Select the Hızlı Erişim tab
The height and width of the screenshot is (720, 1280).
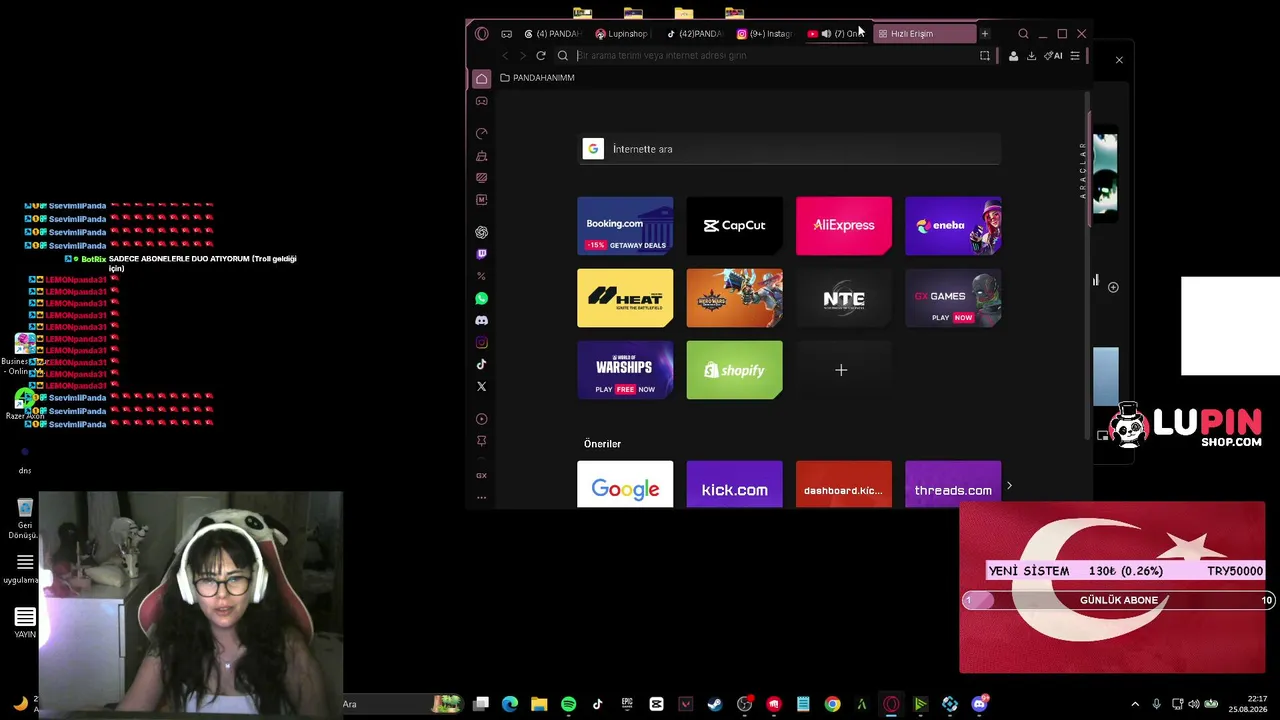[924, 34]
